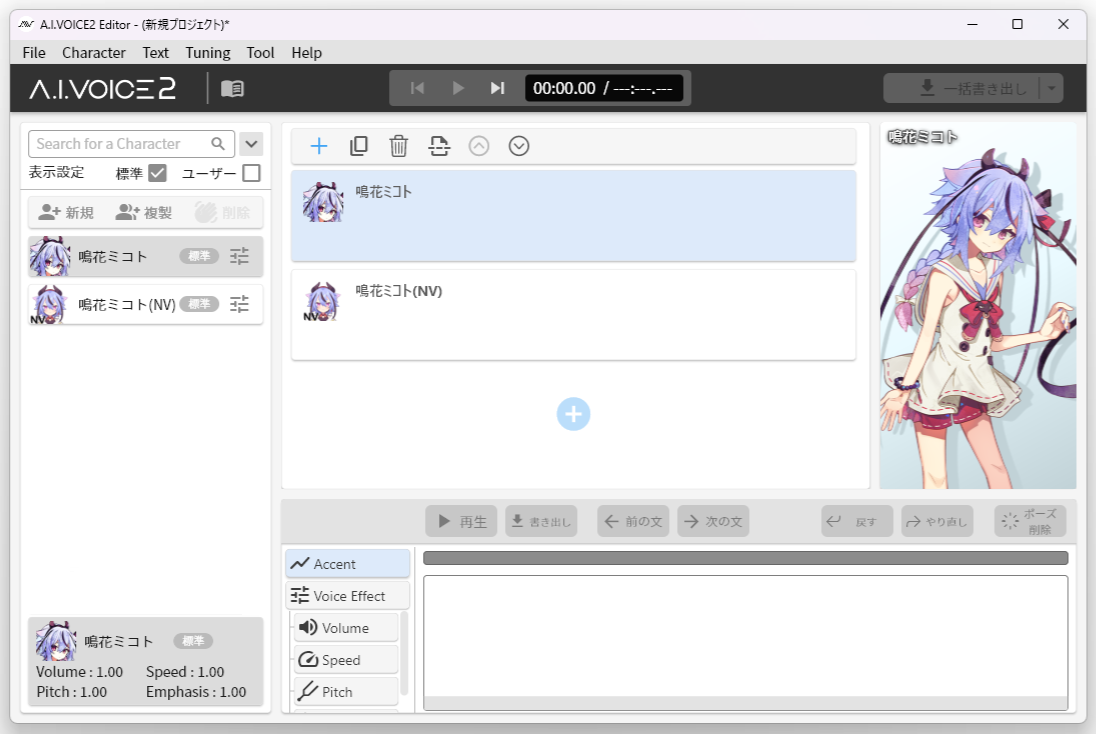Select the 鳴花ミコト(NV) text line row
The width and height of the screenshot is (1096, 734).
573,315
